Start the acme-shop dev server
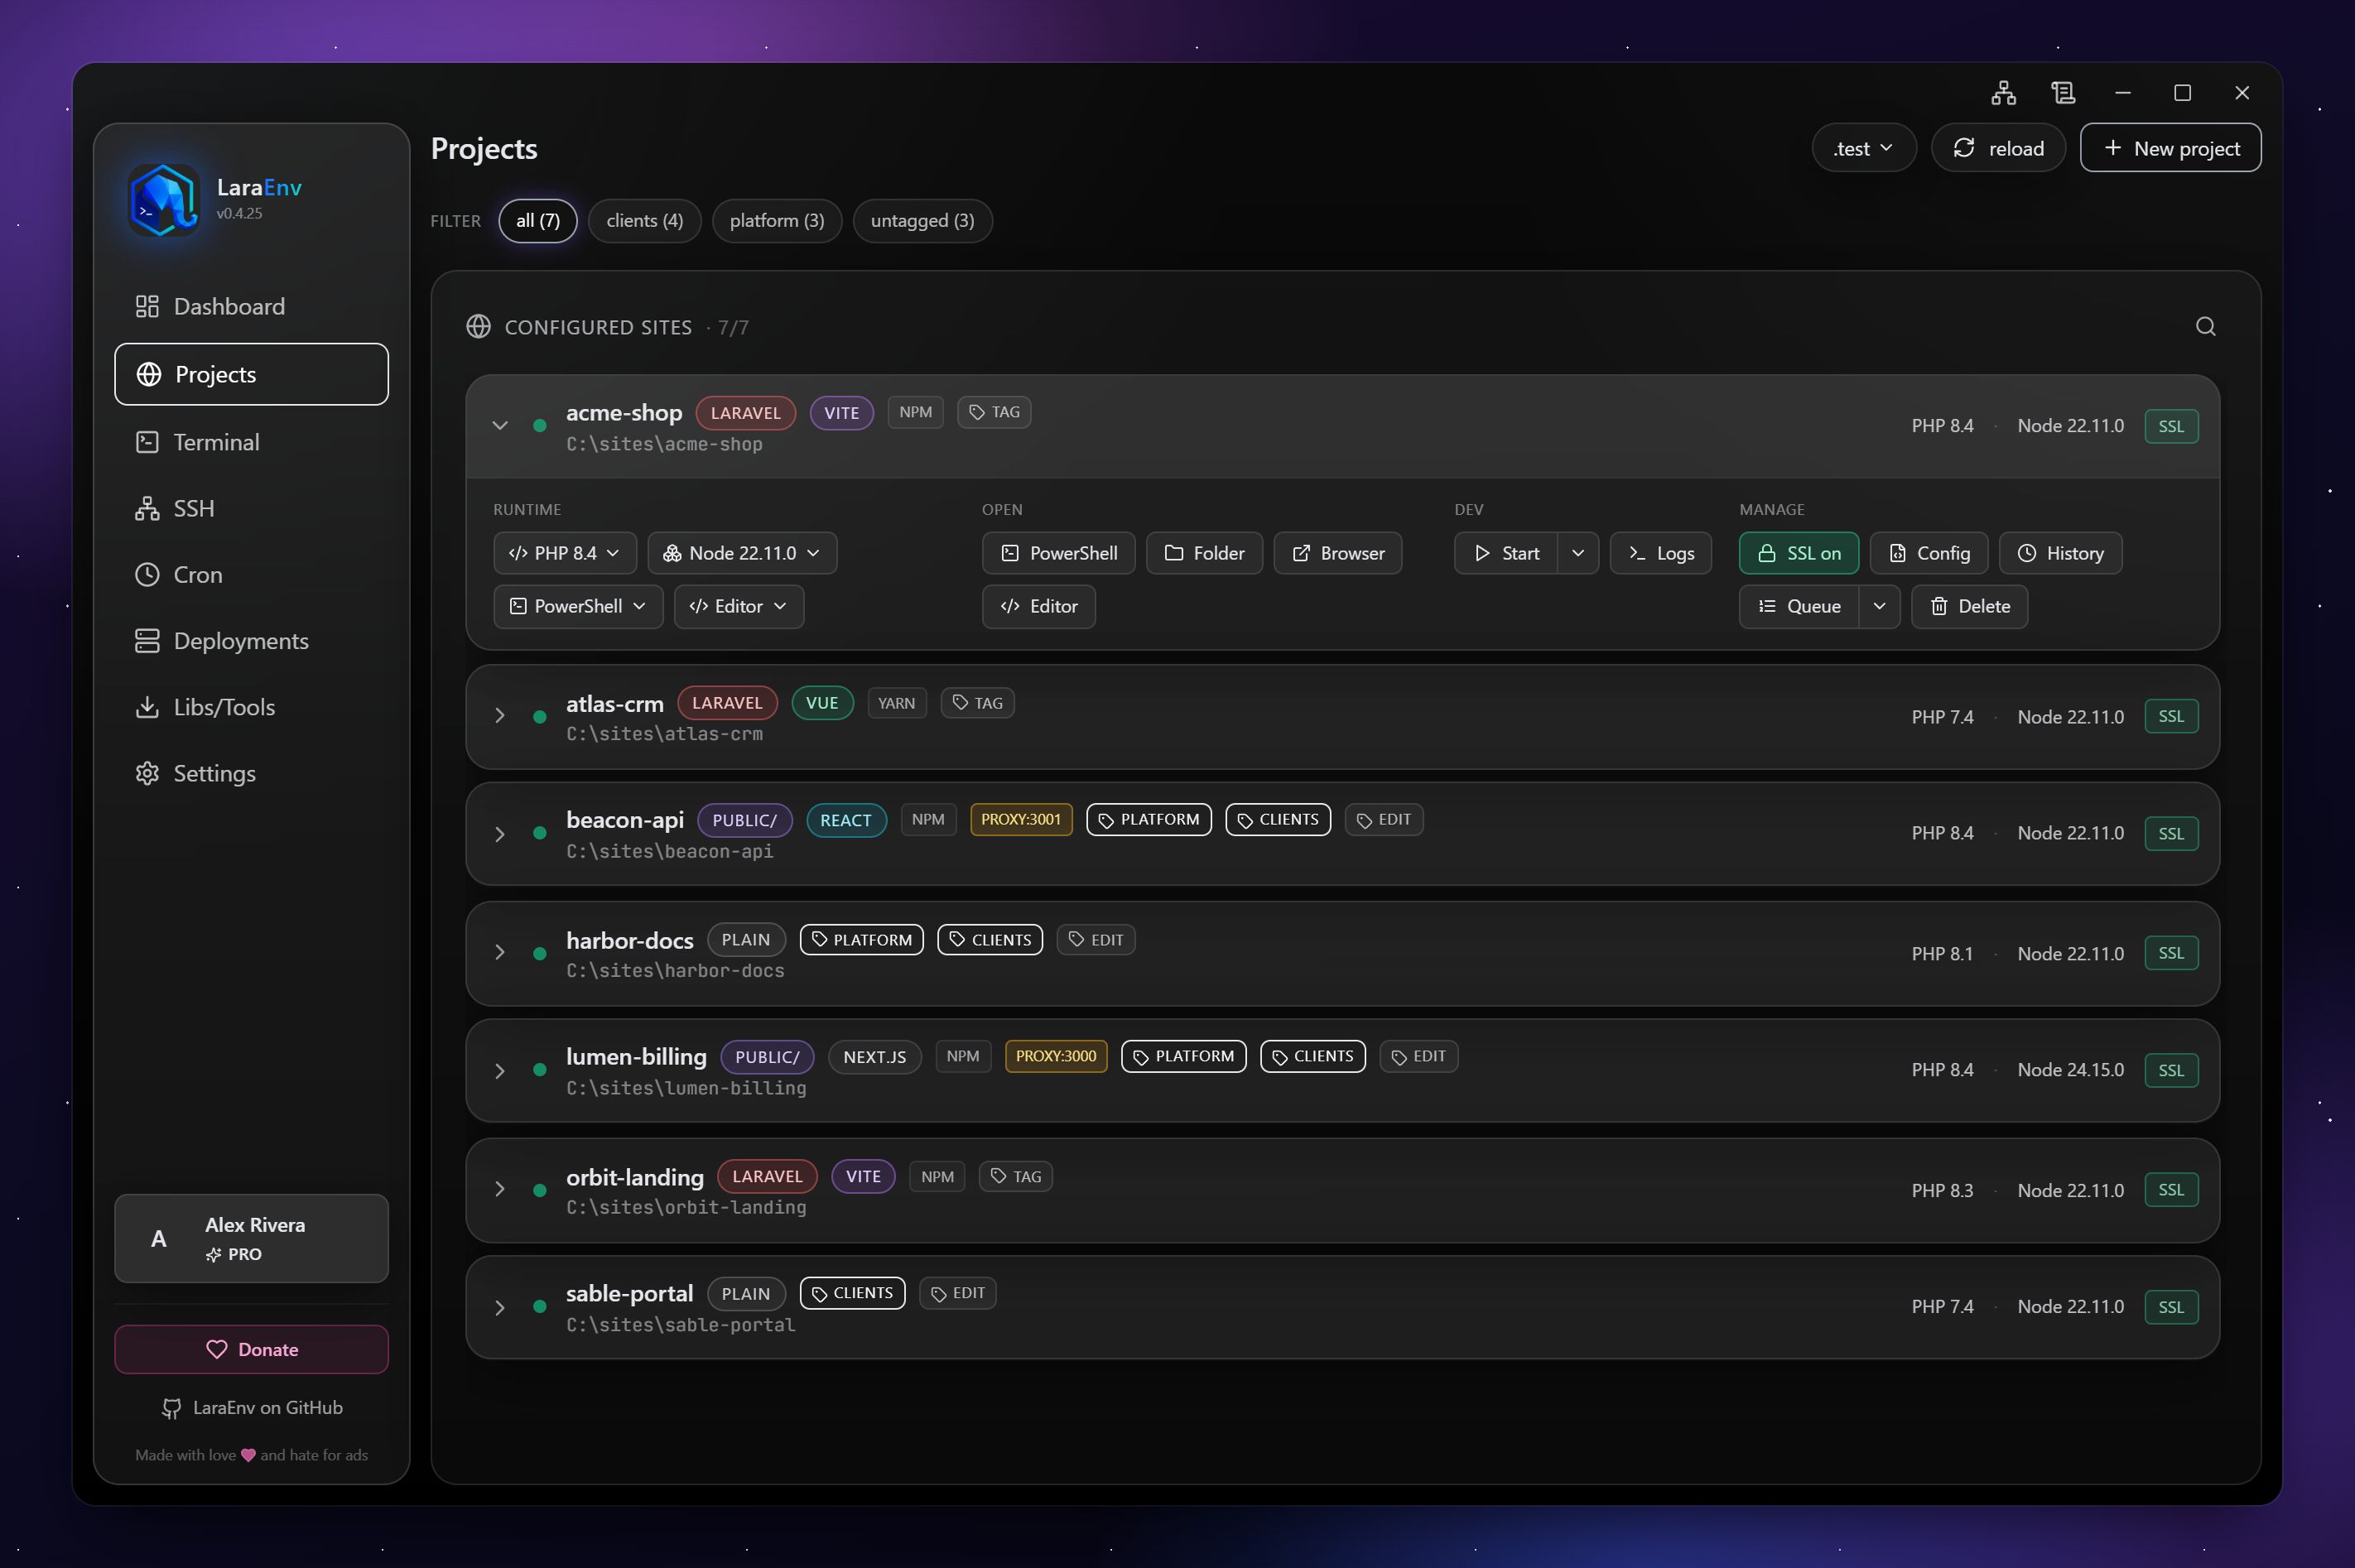Screen dimensions: 2355x1568 coord(1505,553)
